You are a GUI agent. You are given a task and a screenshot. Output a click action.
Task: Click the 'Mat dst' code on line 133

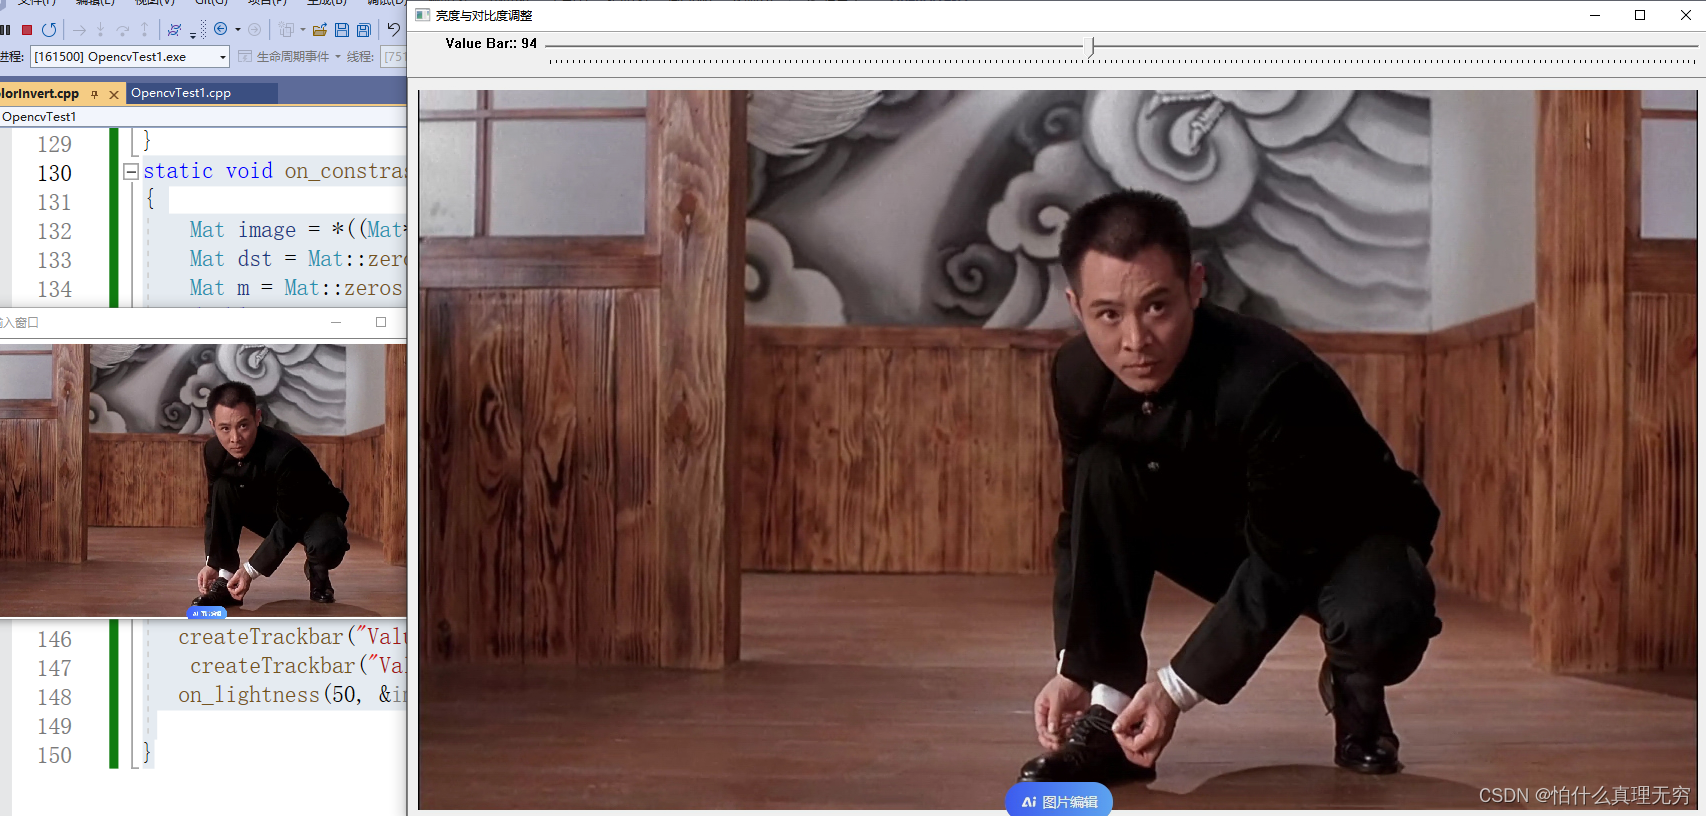pos(231,259)
